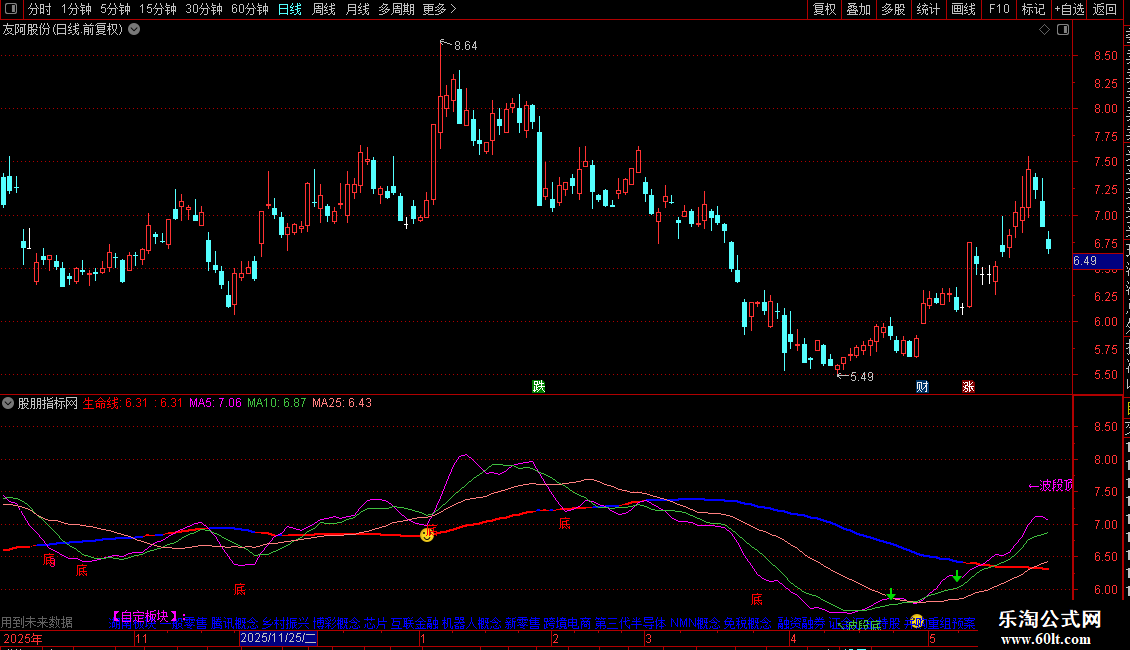
Task: Open the 多周期 multi-period view
Action: coord(396,9)
